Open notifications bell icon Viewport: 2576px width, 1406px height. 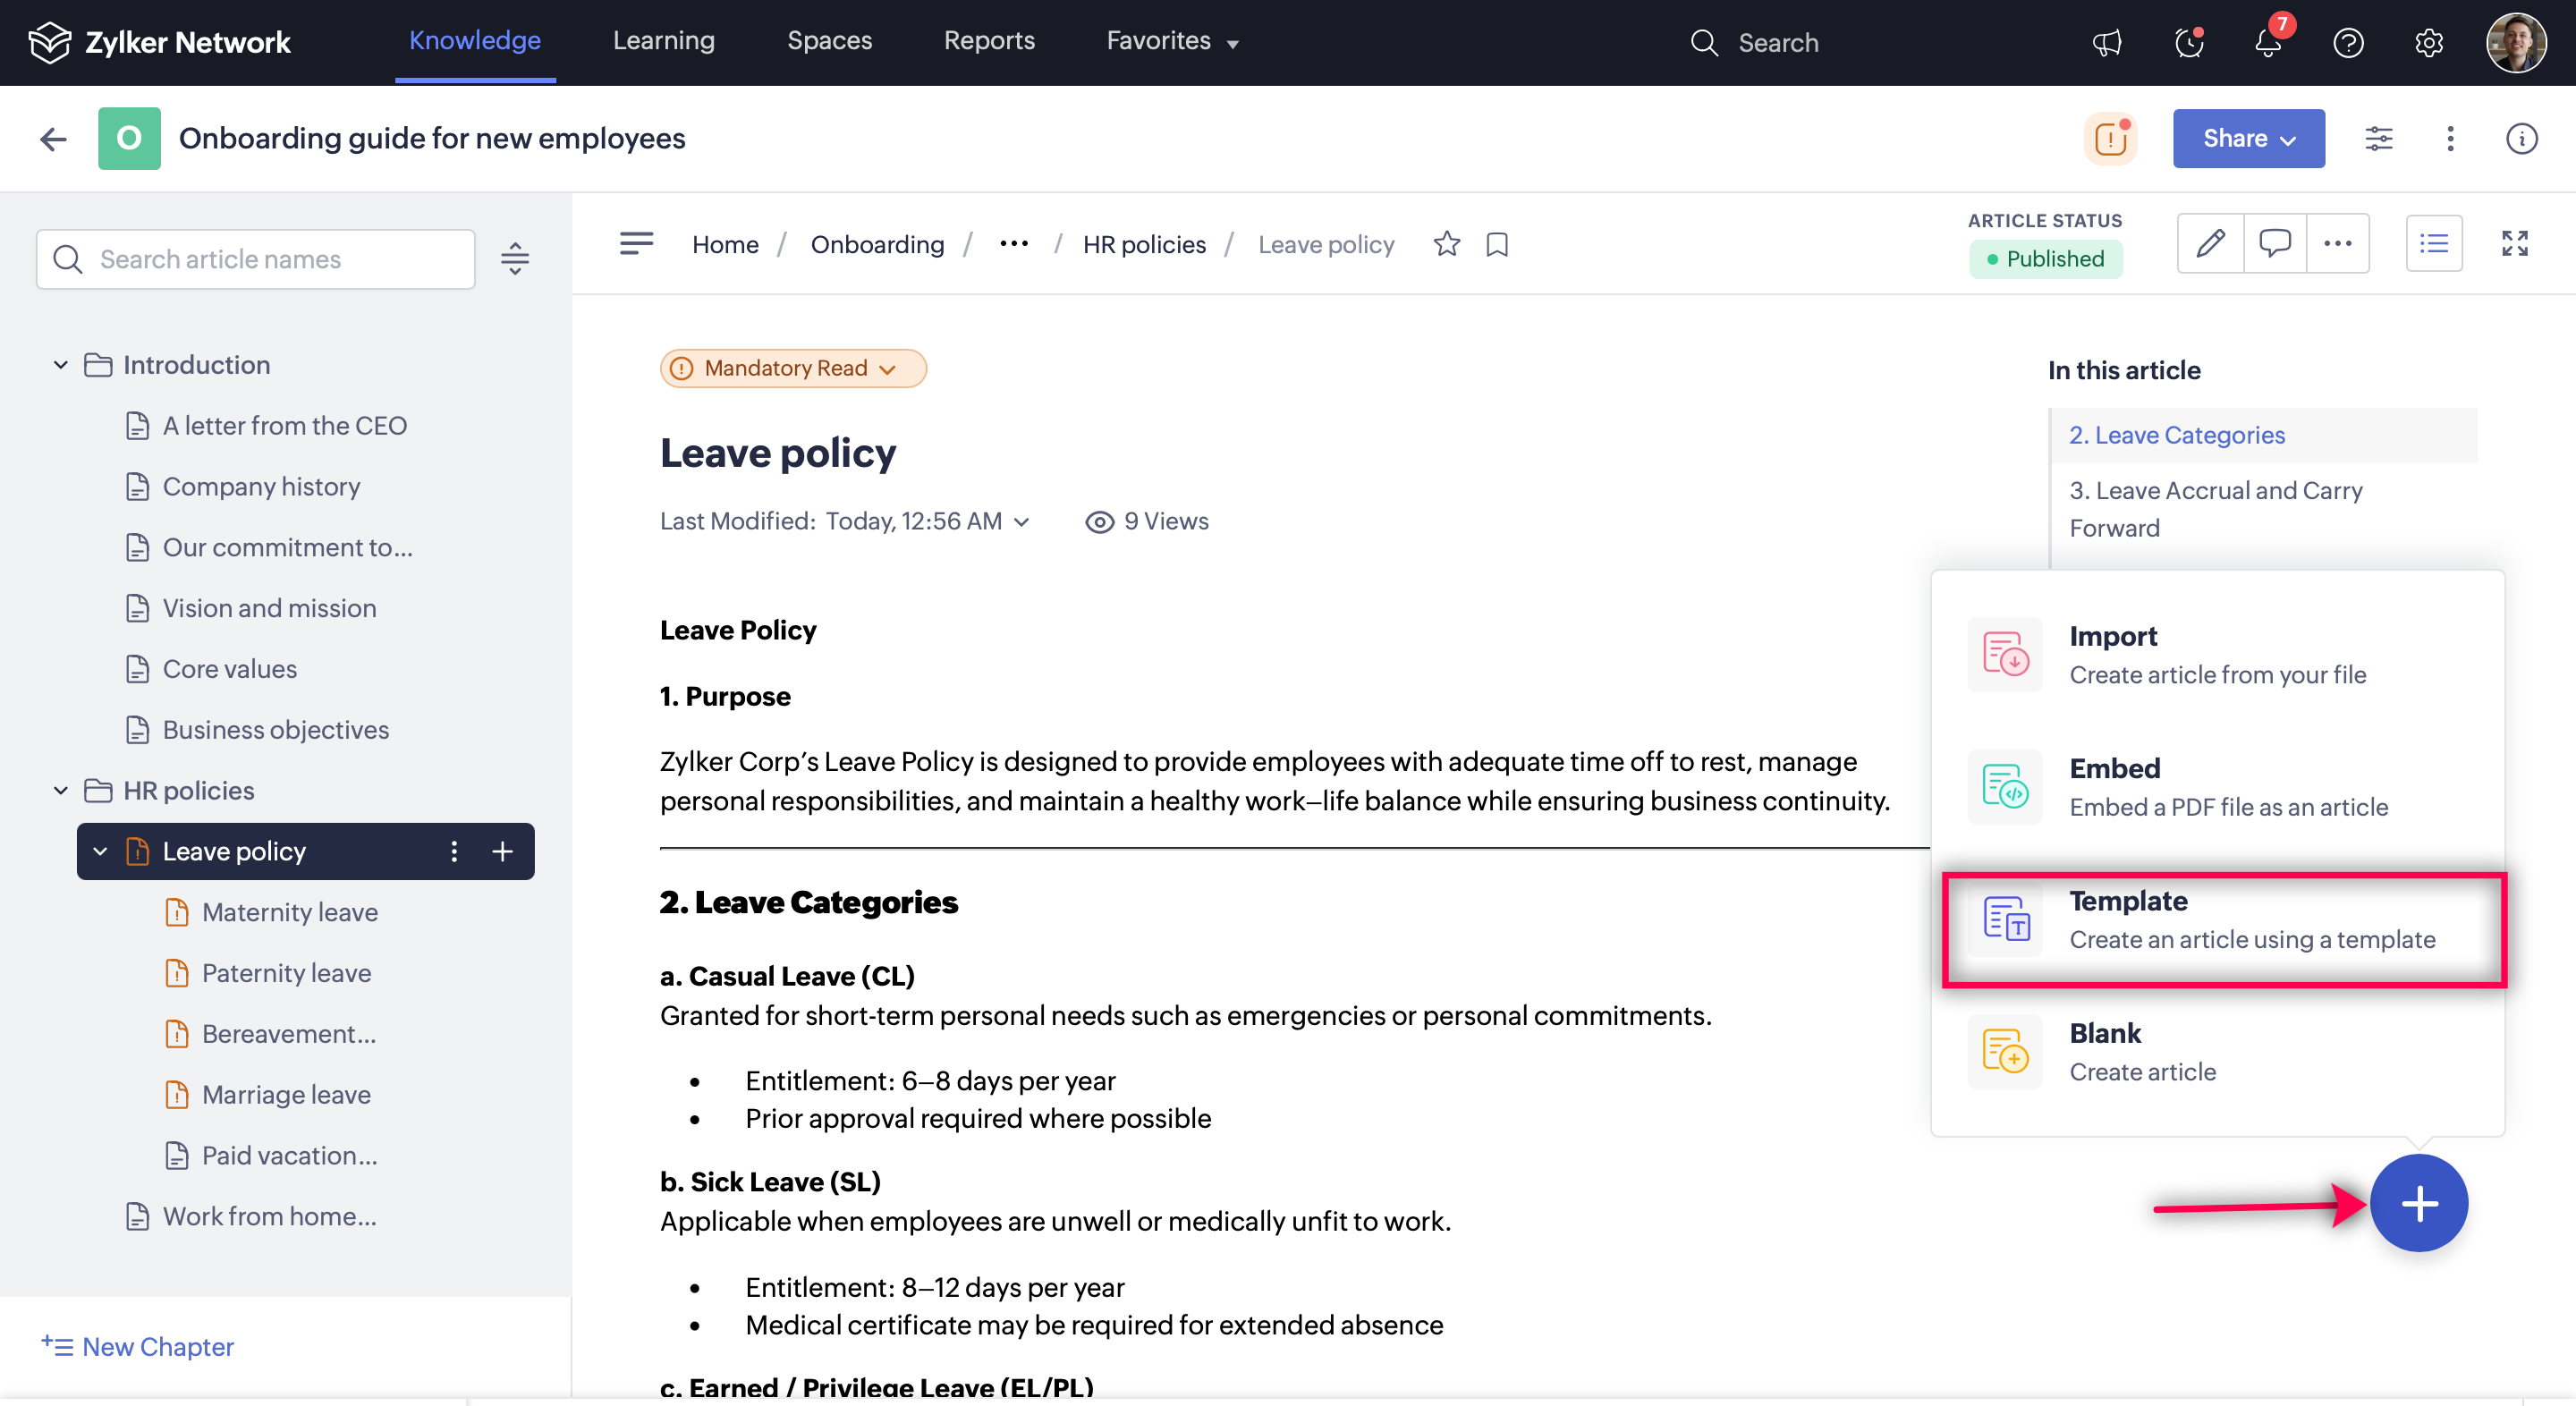pos(2268,43)
